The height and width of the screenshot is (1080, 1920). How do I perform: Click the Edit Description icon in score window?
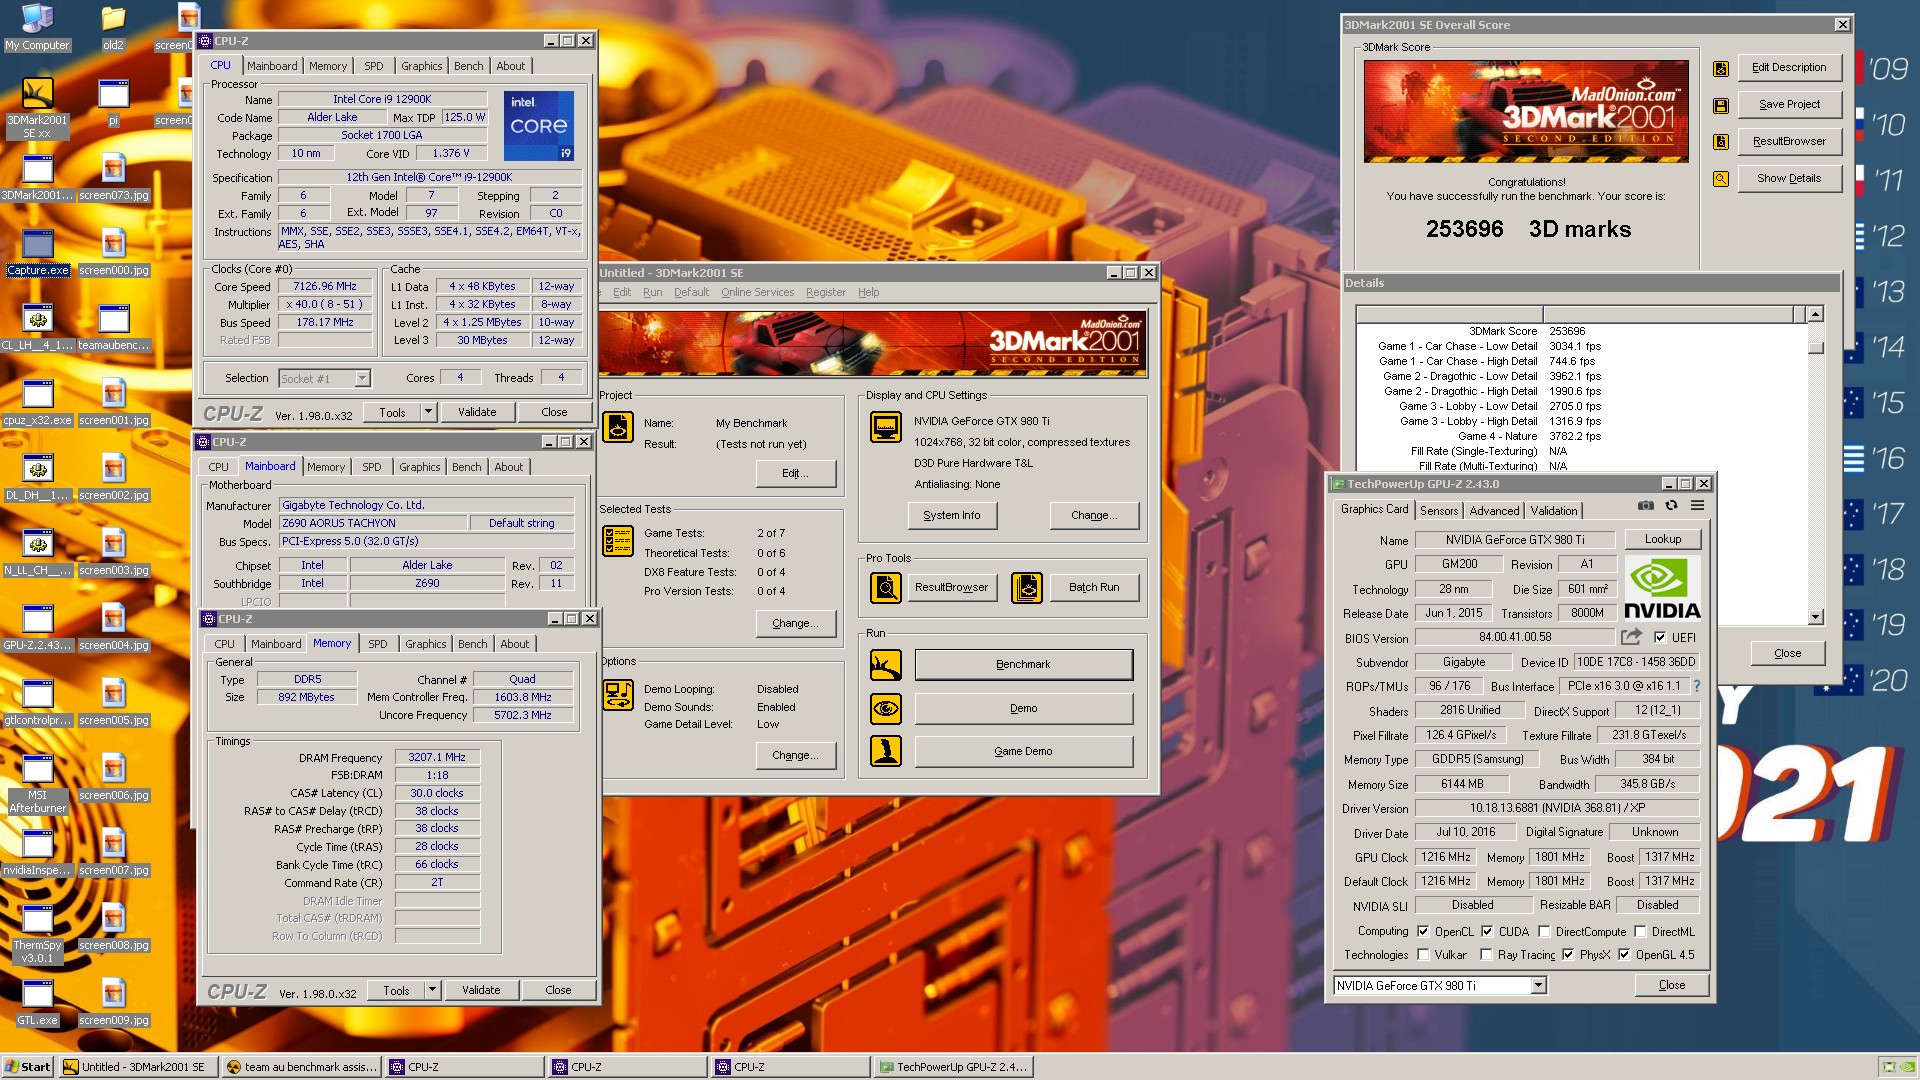pyautogui.click(x=1721, y=68)
